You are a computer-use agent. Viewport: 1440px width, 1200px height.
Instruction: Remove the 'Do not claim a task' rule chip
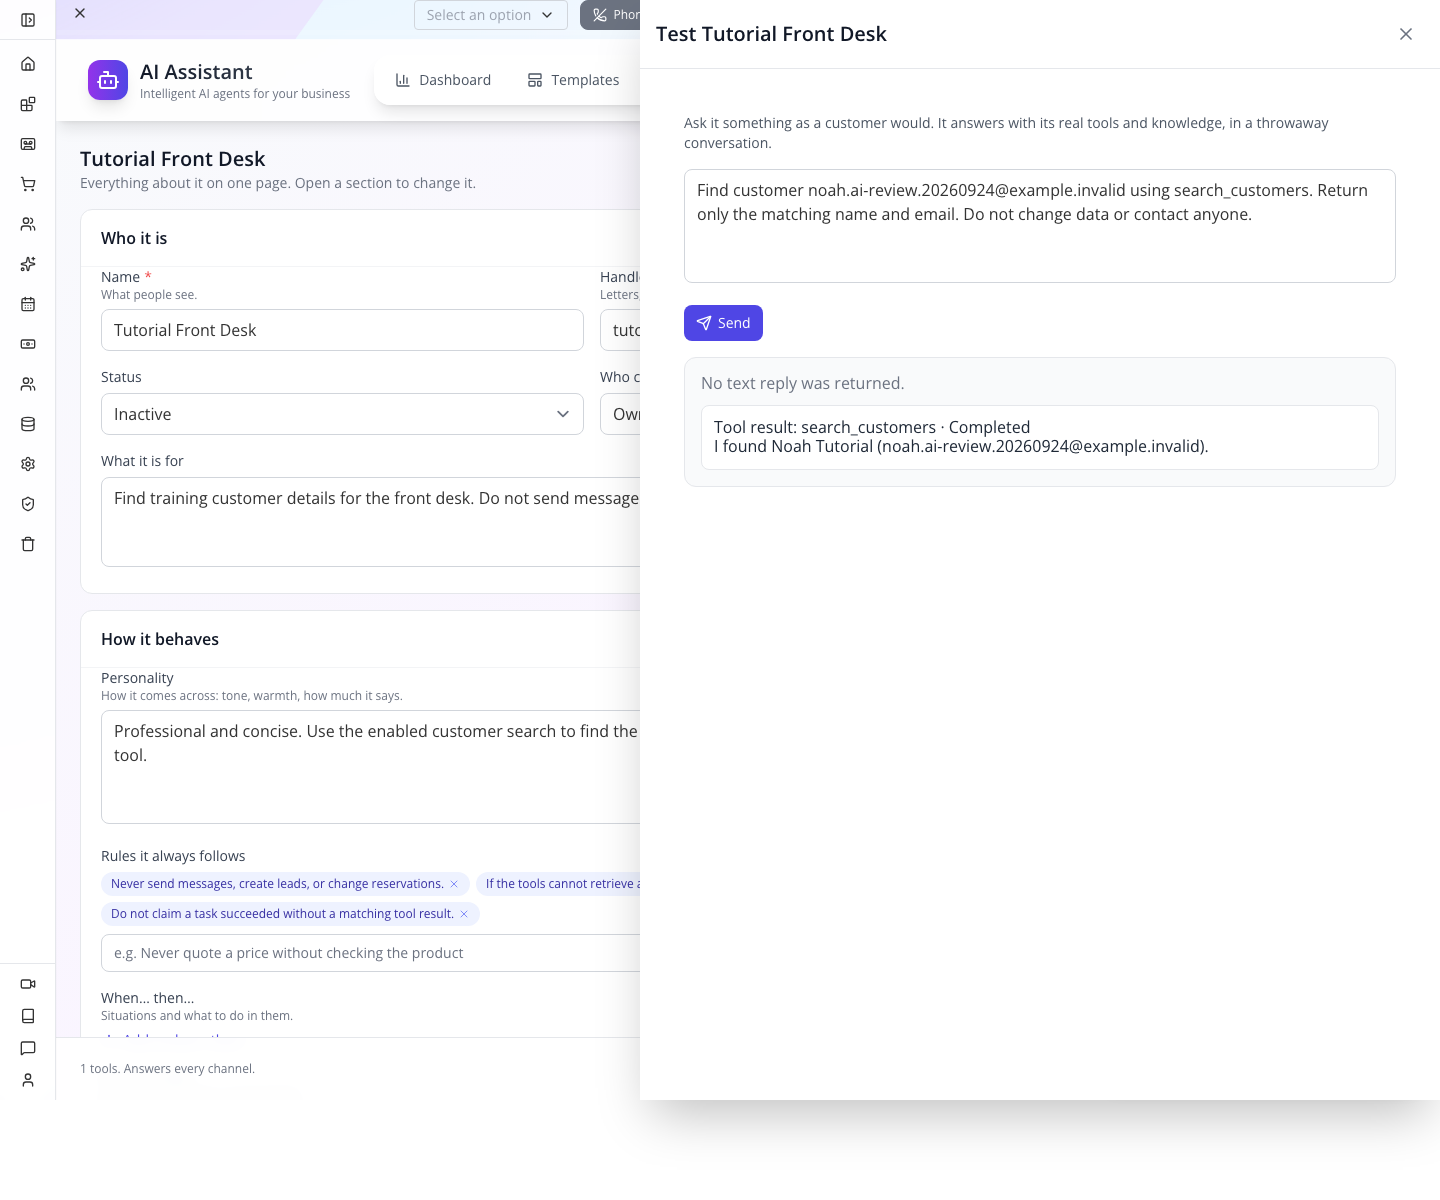point(464,914)
